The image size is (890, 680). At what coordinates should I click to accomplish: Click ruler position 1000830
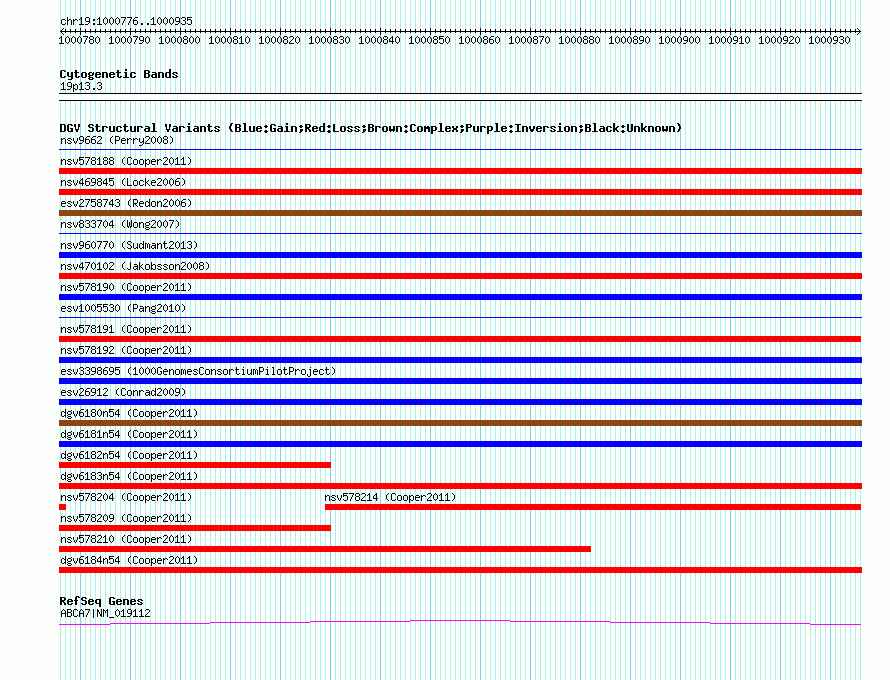(329, 40)
